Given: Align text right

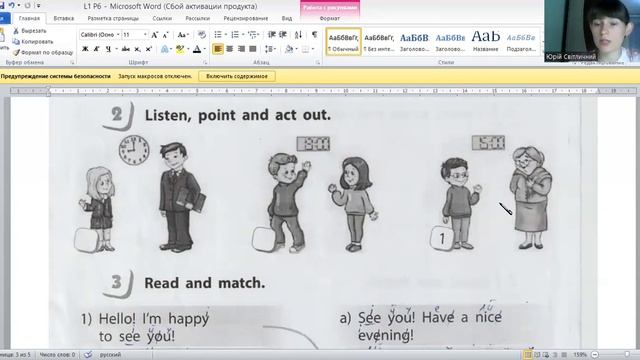Looking at the screenshot, I should click(x=241, y=49).
